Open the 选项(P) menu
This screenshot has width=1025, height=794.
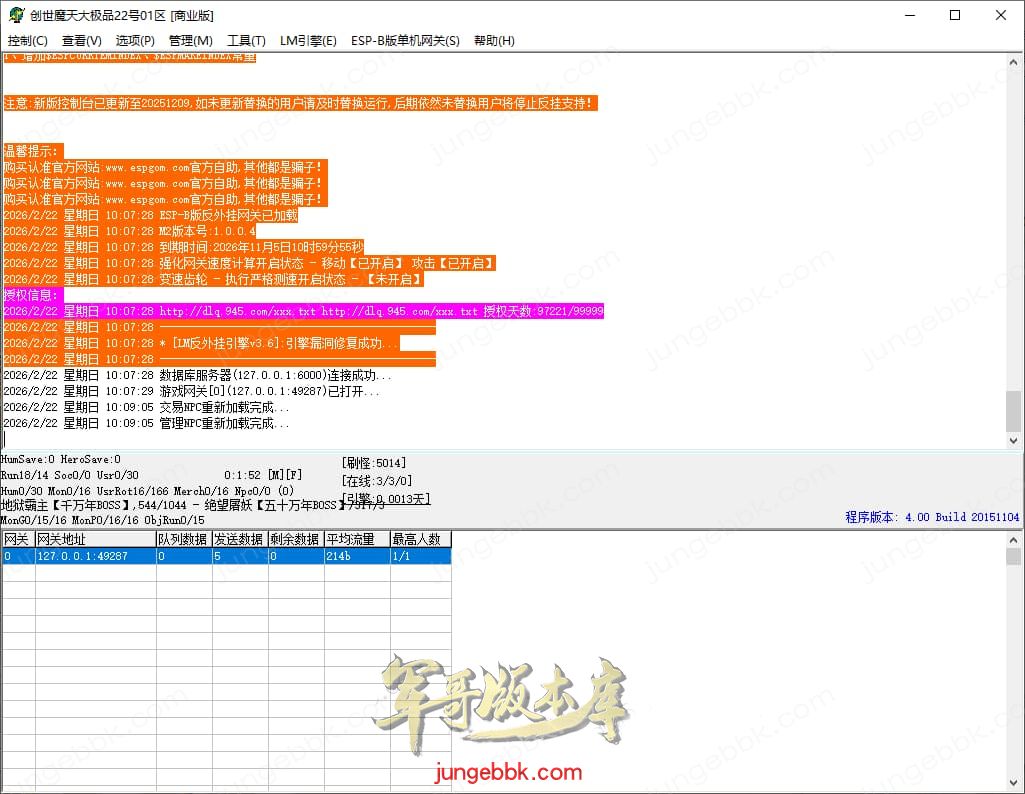[x=135, y=41]
